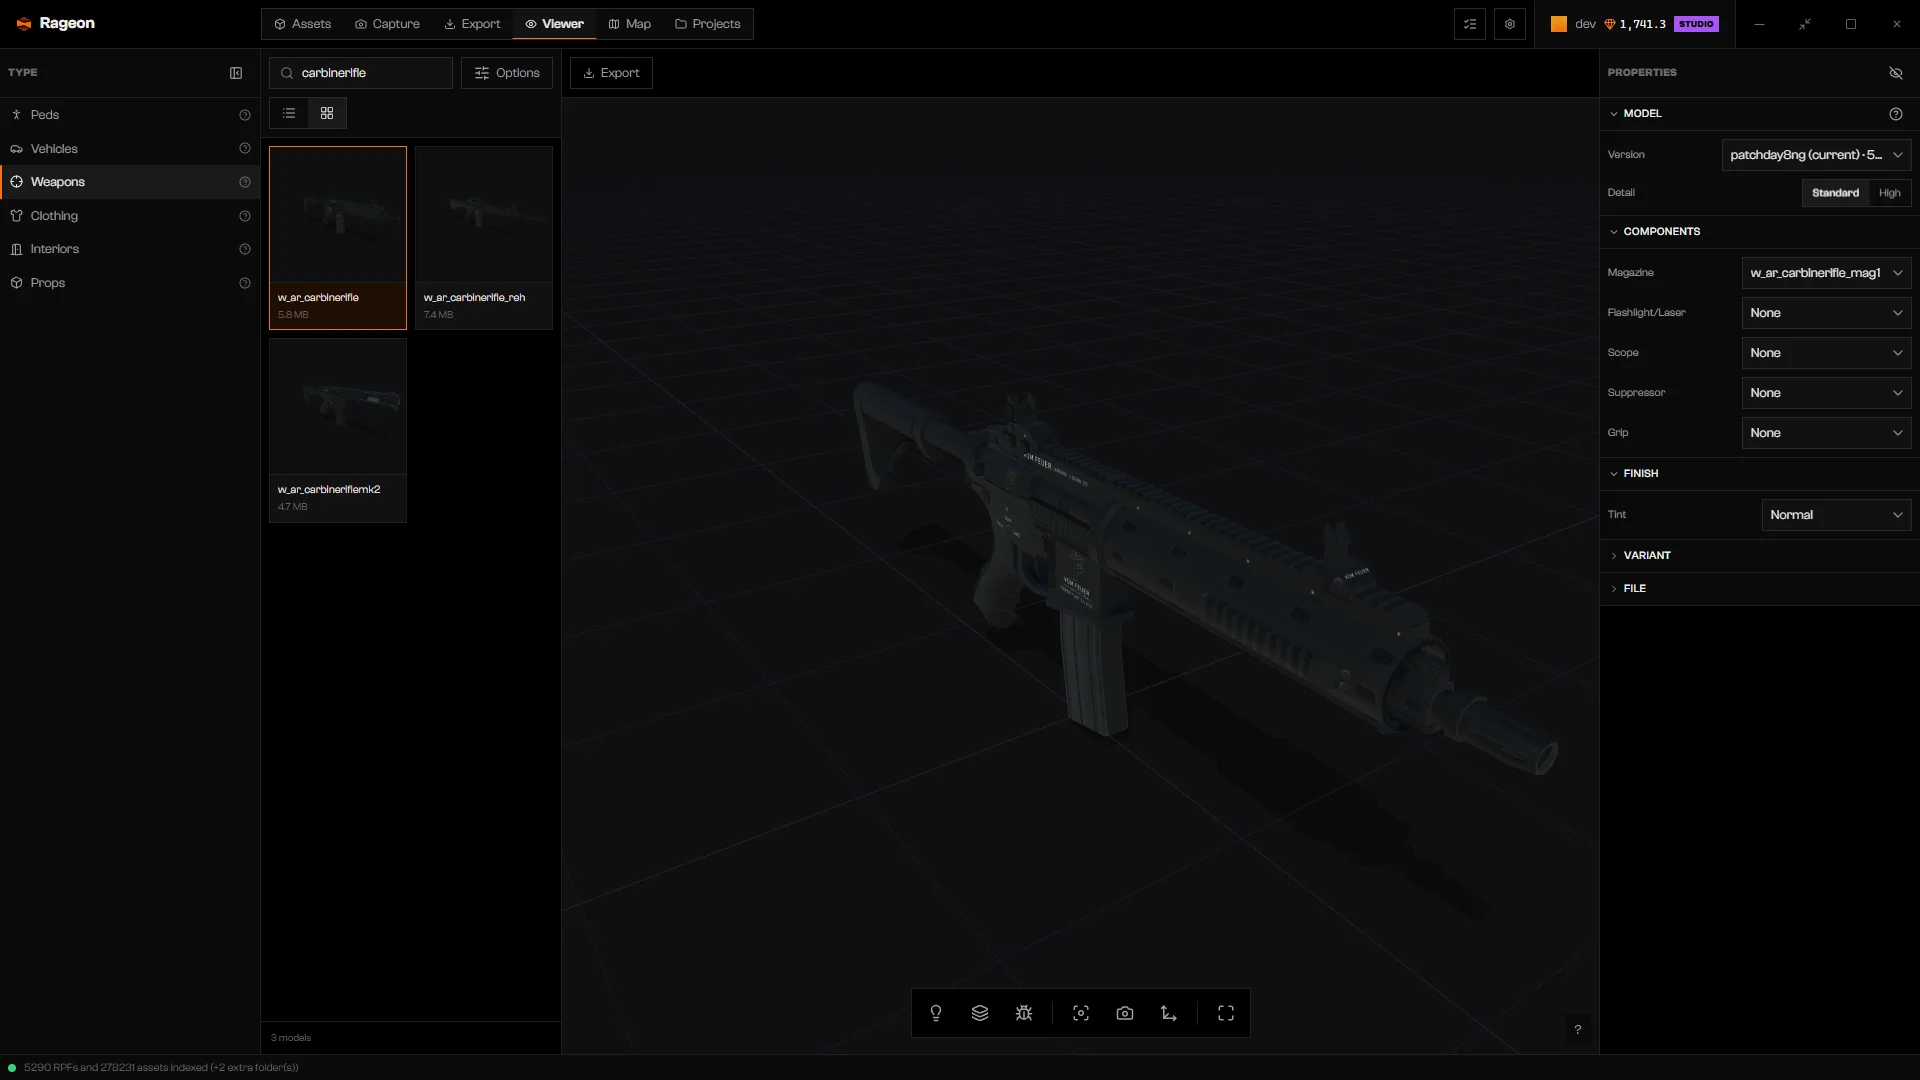The height and width of the screenshot is (1080, 1920).
Task: Open the search Options button
Action: 507,73
